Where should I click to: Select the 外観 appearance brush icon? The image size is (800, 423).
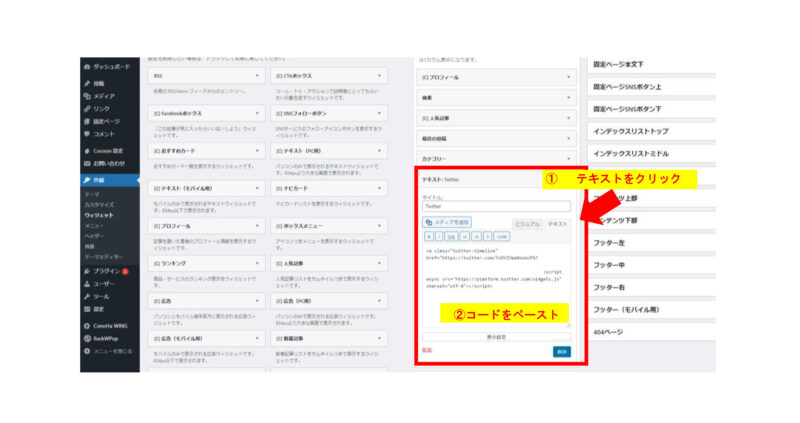pyautogui.click(x=87, y=180)
